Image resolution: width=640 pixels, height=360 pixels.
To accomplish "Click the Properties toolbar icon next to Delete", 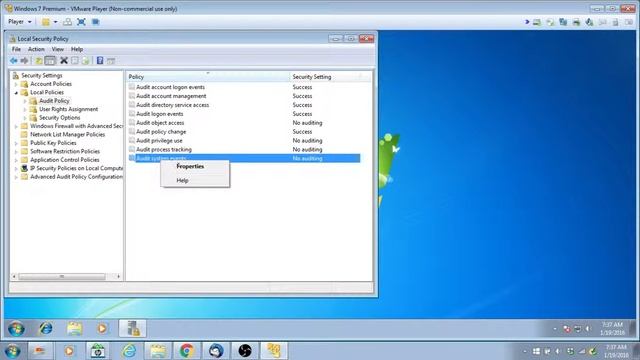I will (x=75, y=61).
